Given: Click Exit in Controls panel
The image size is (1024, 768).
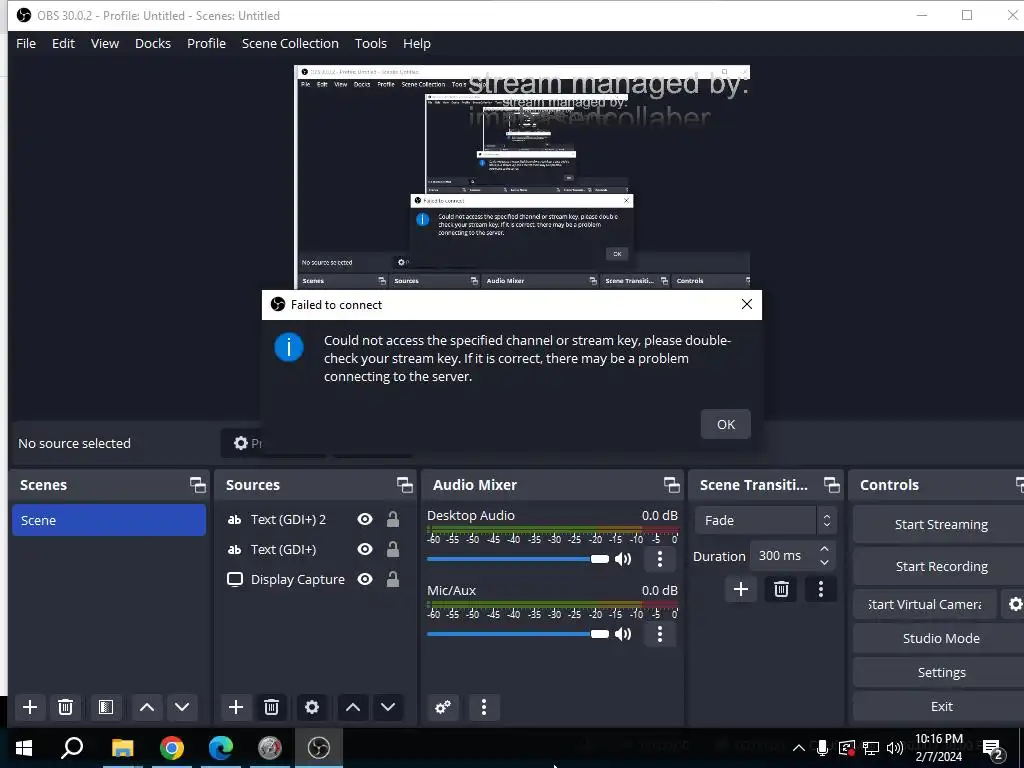Looking at the screenshot, I should click(940, 706).
